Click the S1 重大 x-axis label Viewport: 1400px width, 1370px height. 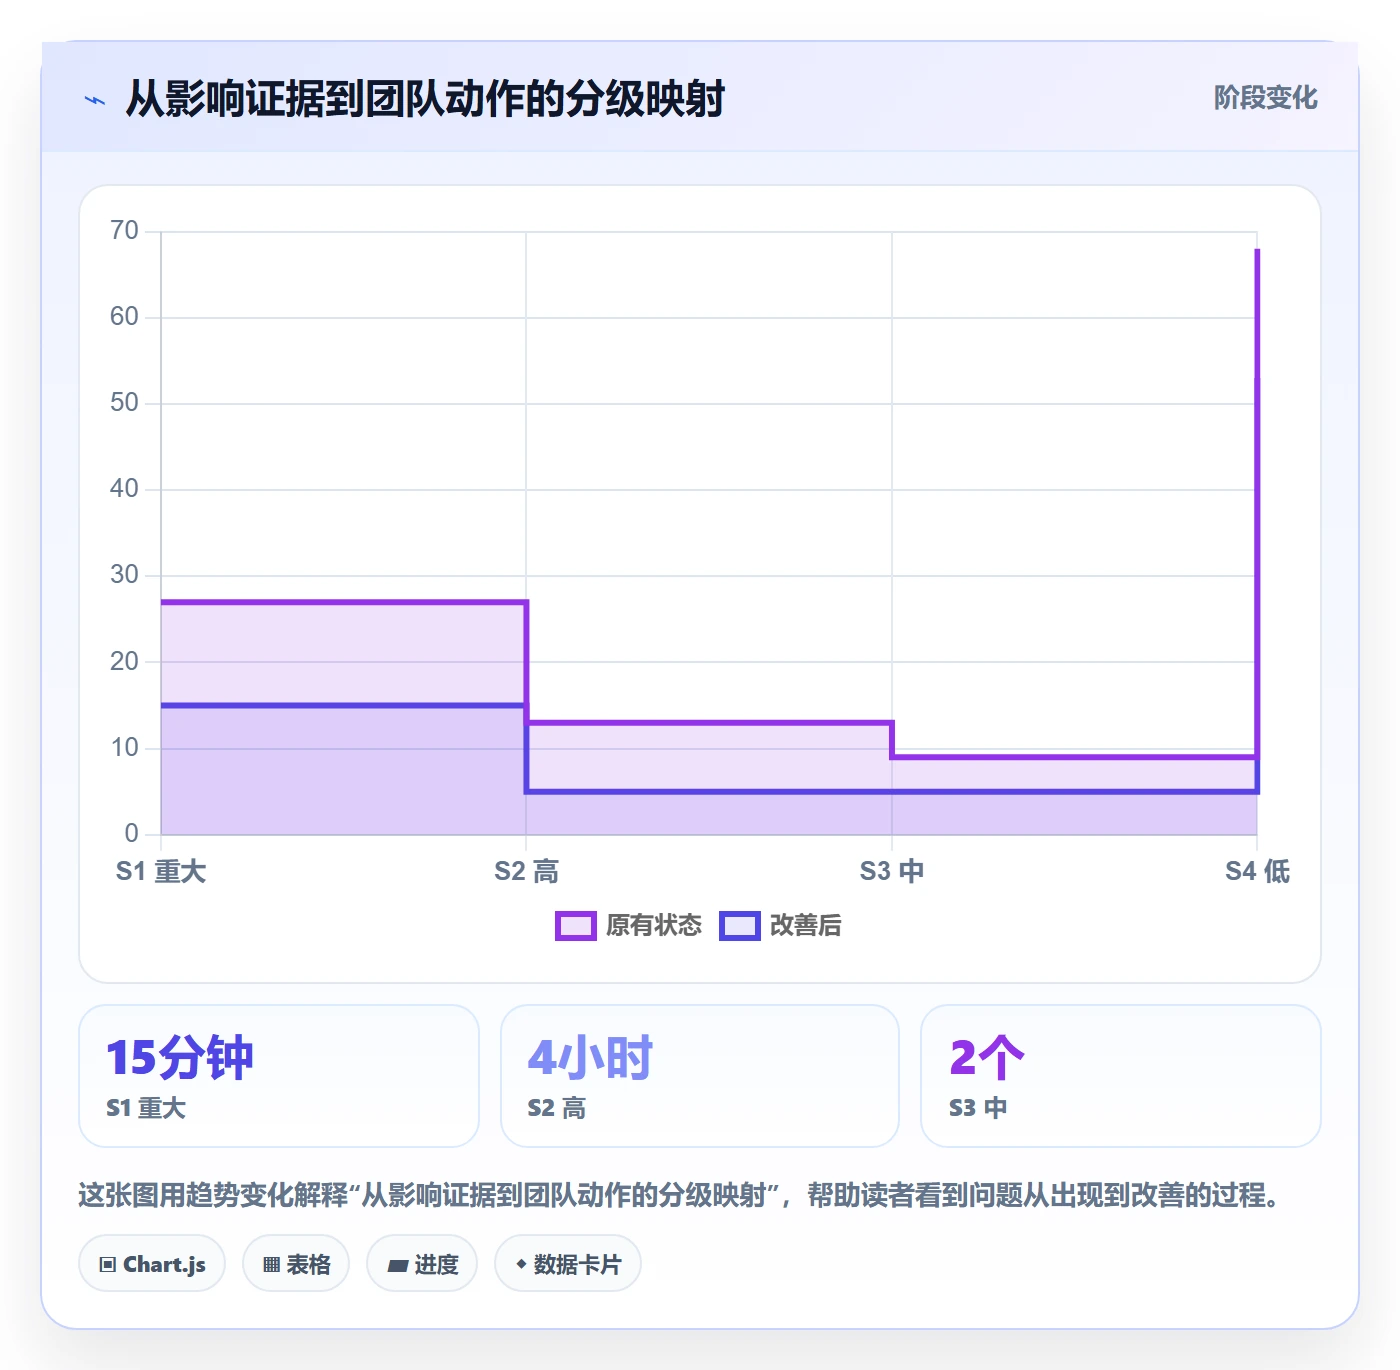(x=161, y=872)
